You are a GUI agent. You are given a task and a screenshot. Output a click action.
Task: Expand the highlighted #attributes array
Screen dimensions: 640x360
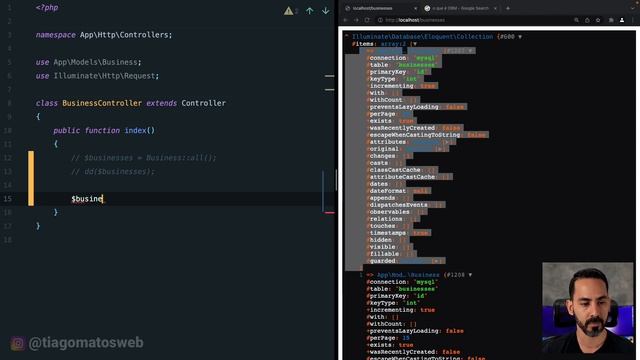(447, 142)
